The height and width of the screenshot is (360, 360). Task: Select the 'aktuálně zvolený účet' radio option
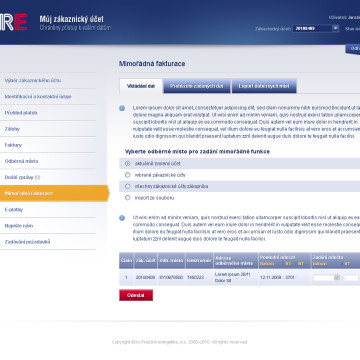(127, 164)
